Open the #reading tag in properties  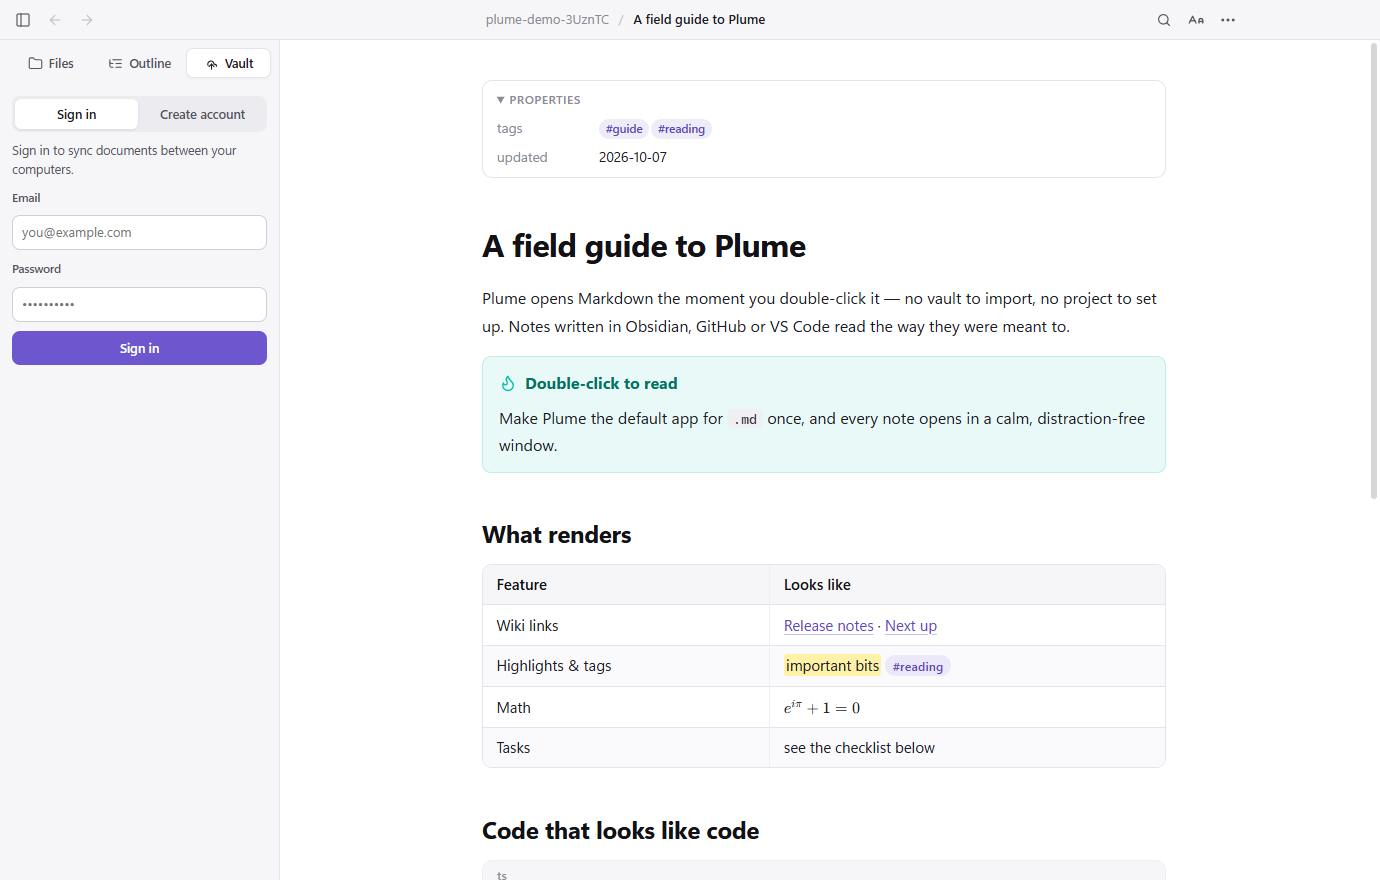point(681,129)
